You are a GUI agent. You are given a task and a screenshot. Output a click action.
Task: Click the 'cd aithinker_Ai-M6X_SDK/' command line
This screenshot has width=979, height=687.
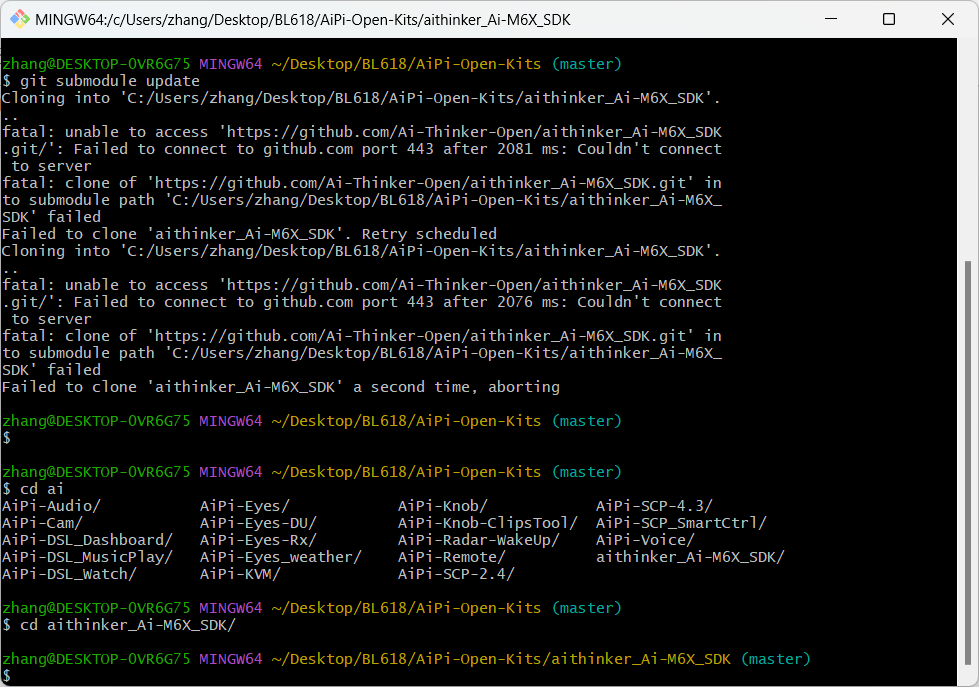[119, 625]
